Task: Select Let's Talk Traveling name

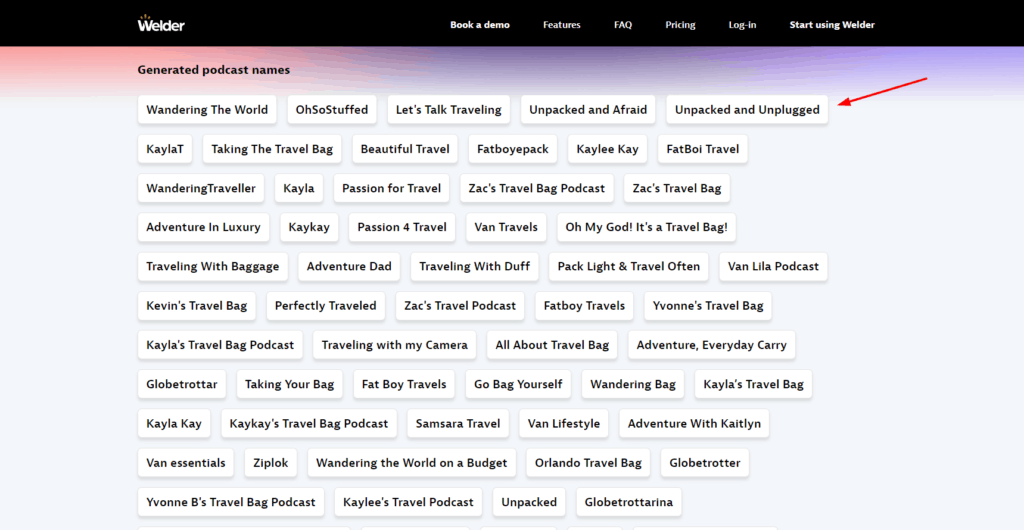Action: point(448,110)
